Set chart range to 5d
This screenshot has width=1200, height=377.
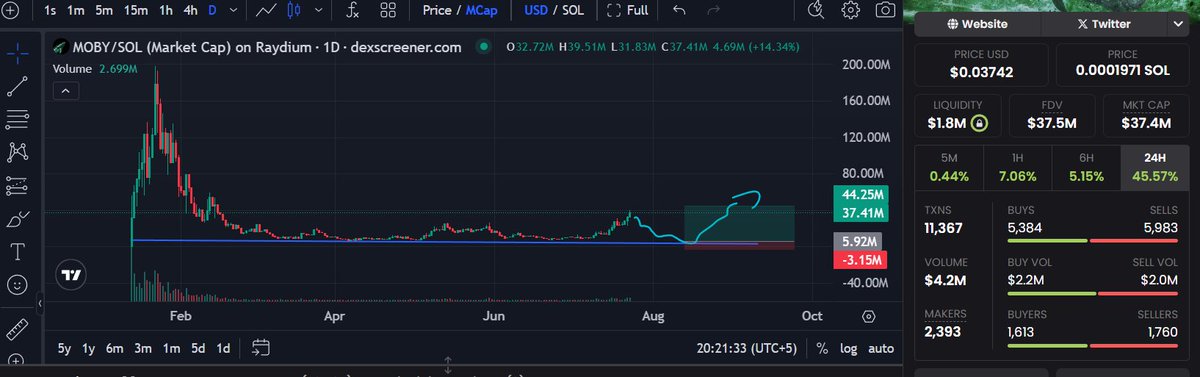point(198,349)
